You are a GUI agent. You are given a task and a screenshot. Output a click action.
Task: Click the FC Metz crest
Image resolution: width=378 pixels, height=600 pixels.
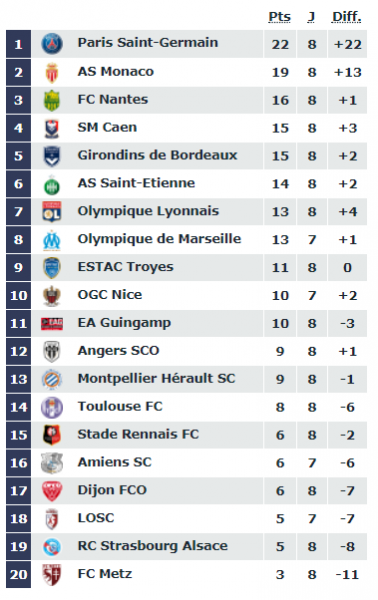(52, 574)
